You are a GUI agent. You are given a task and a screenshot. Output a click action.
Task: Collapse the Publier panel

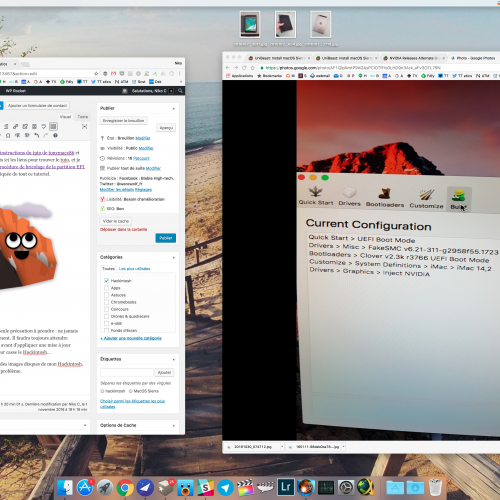(x=174, y=109)
